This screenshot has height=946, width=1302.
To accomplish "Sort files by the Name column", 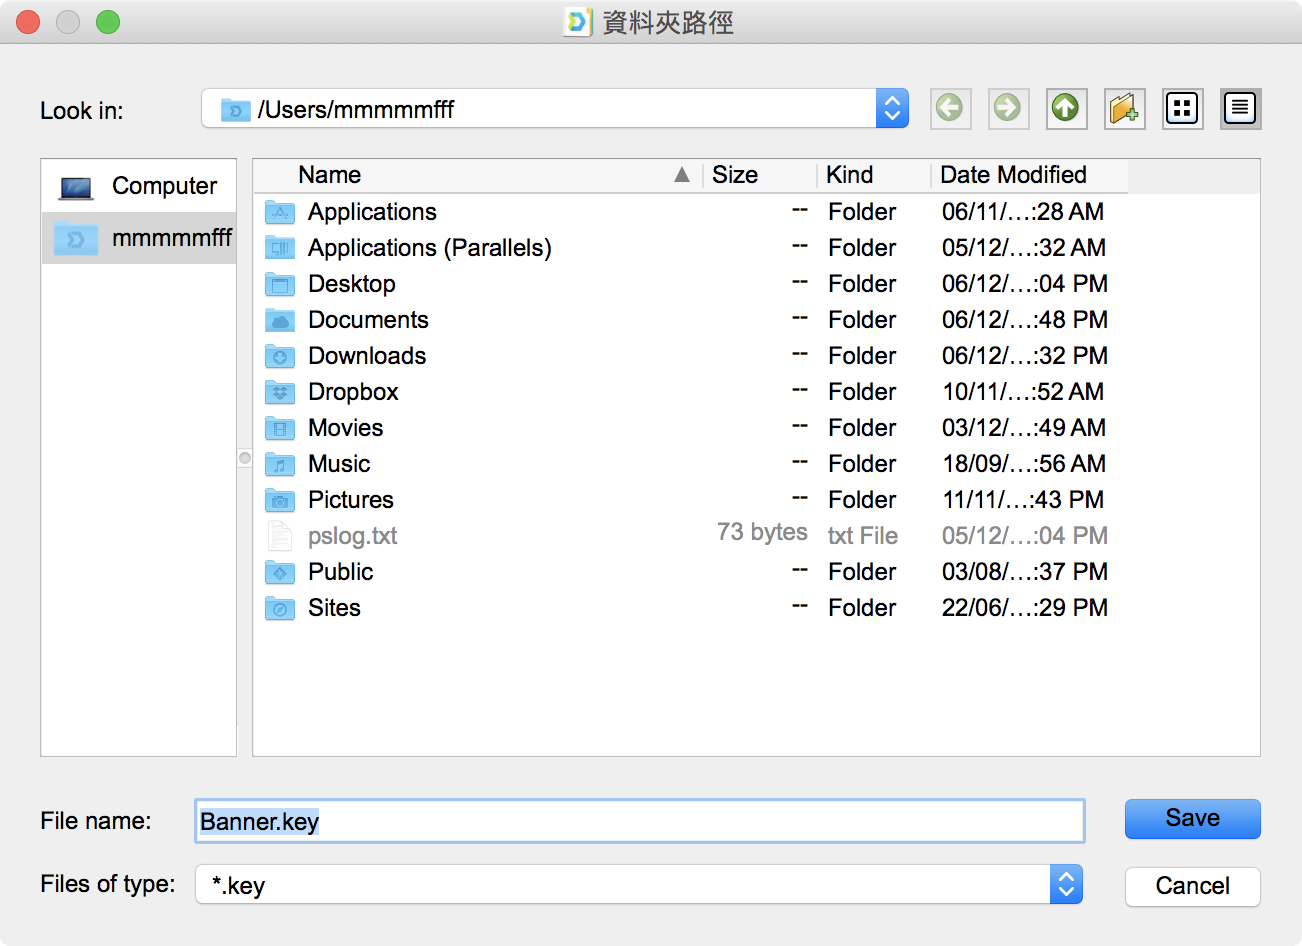I will pyautogui.click(x=330, y=175).
